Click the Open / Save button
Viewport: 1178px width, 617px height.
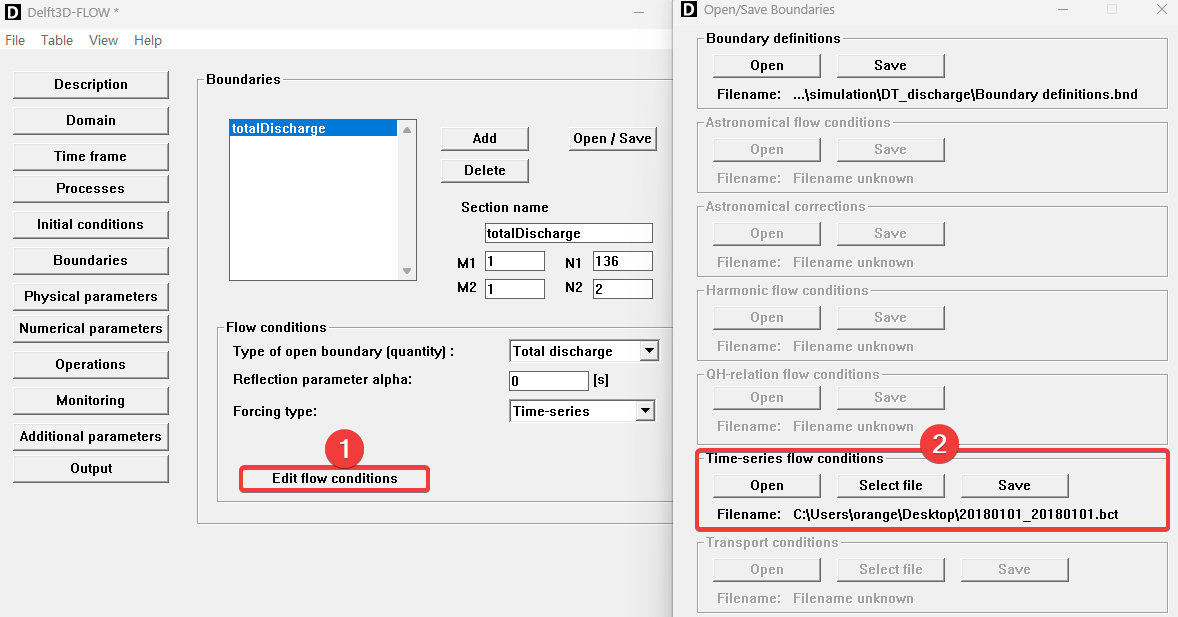pos(612,138)
